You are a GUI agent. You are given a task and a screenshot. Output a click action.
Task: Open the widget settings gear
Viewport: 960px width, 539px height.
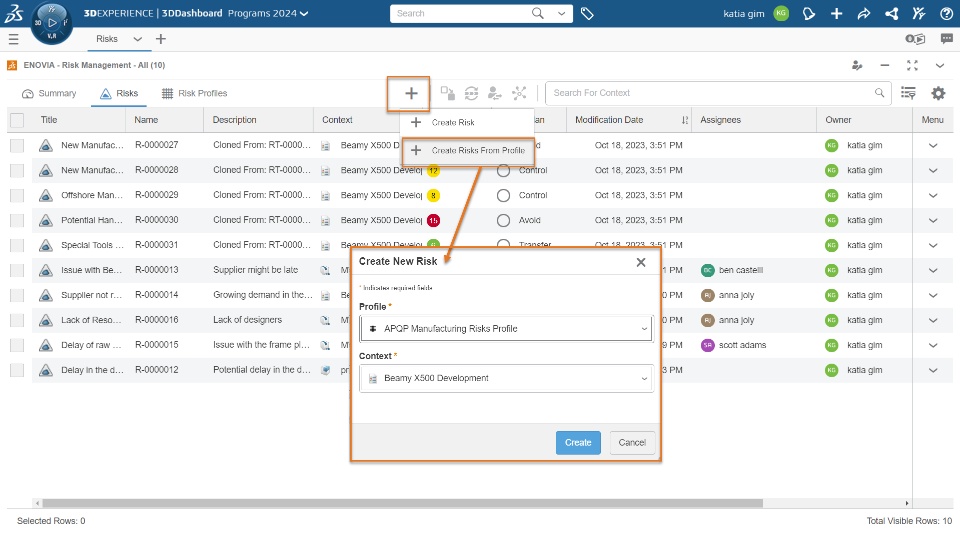938,93
